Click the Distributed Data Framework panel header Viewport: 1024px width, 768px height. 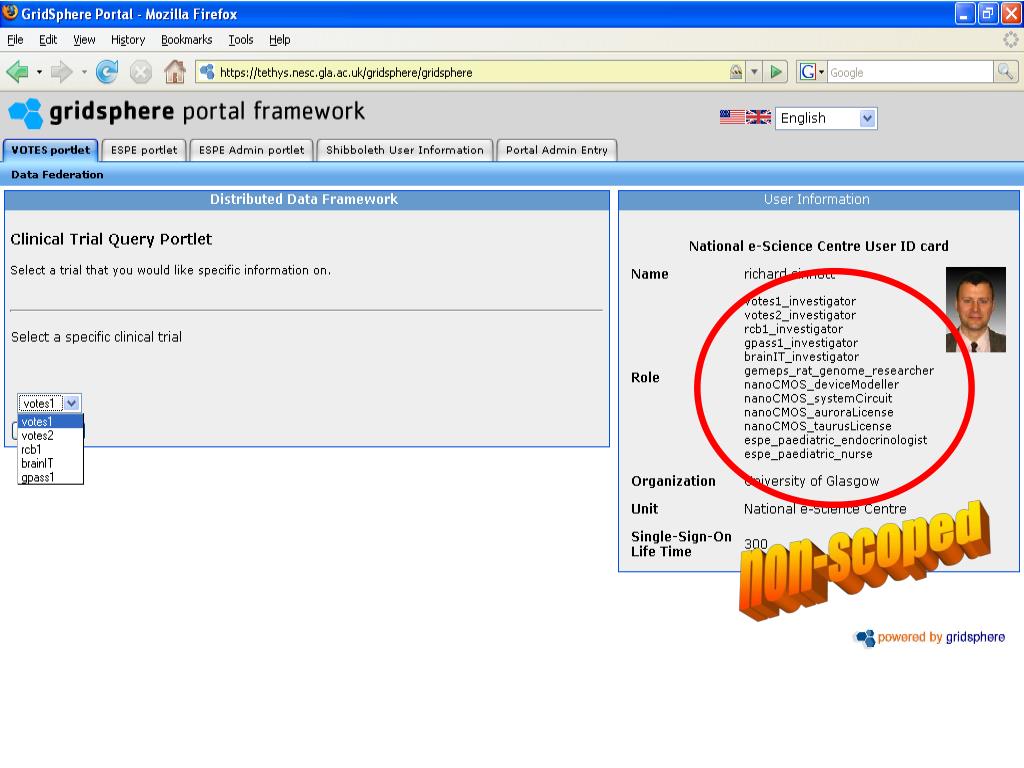click(307, 199)
